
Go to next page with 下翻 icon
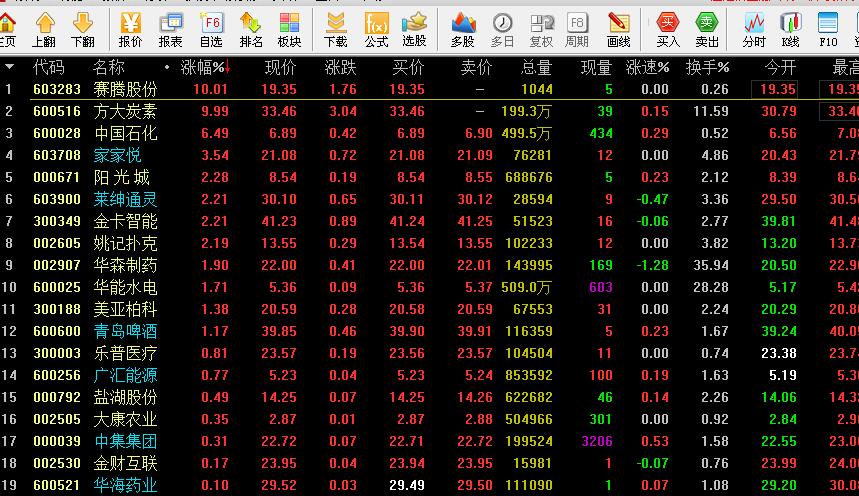click(x=83, y=29)
